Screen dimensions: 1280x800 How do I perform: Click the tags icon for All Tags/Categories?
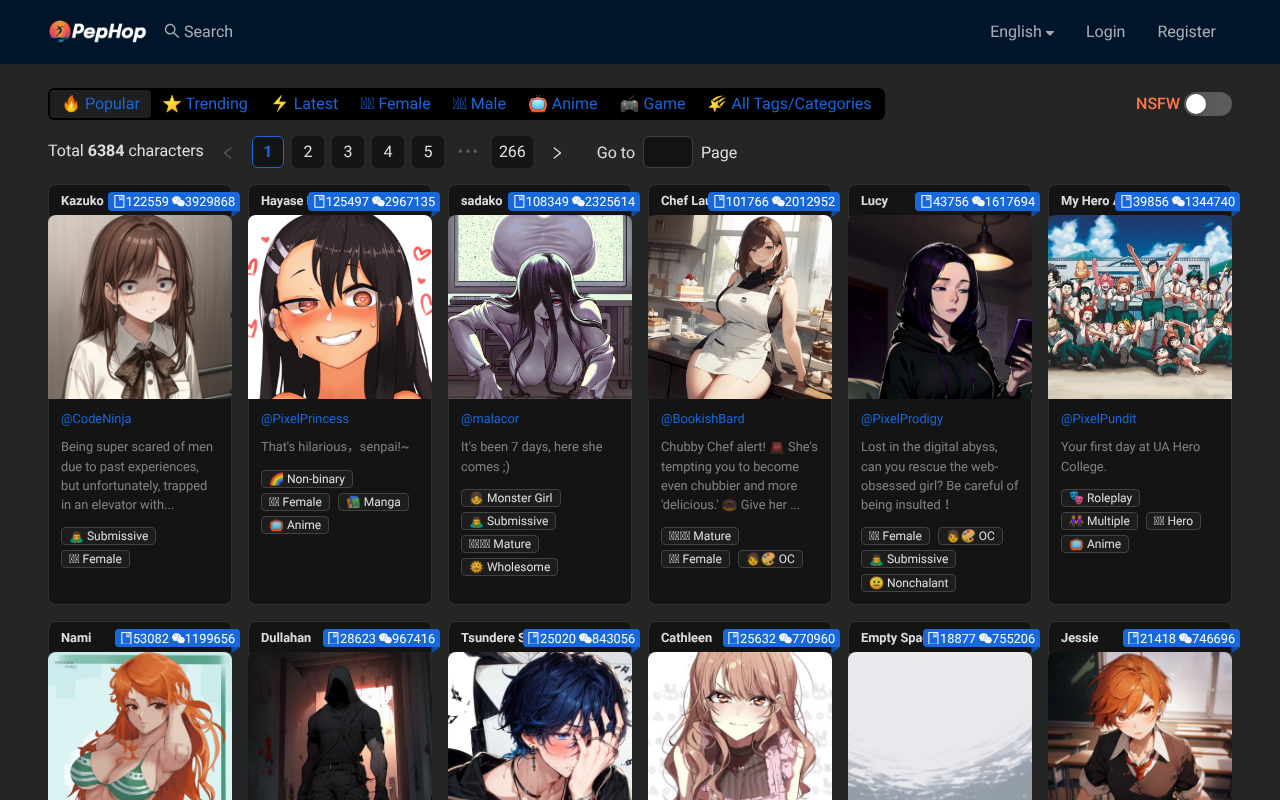717,104
